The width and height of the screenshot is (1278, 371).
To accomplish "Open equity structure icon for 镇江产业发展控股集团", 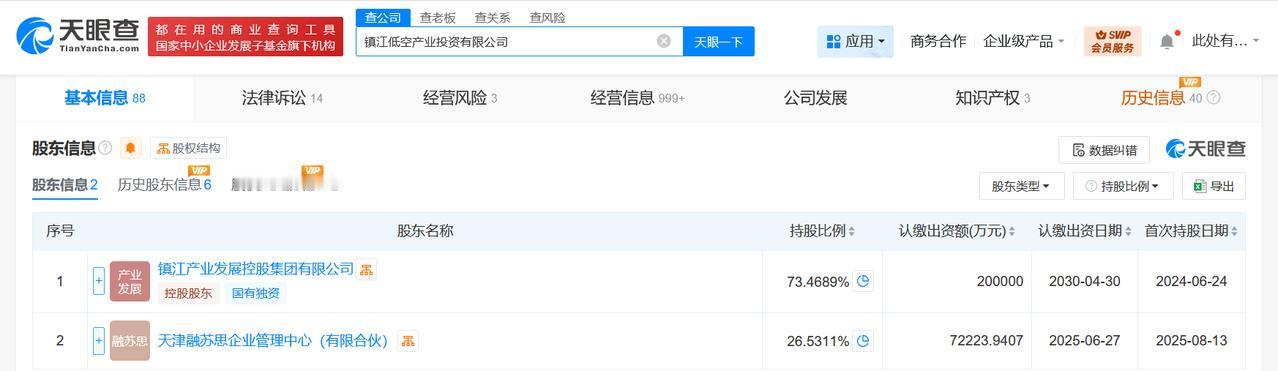I will tap(367, 270).
